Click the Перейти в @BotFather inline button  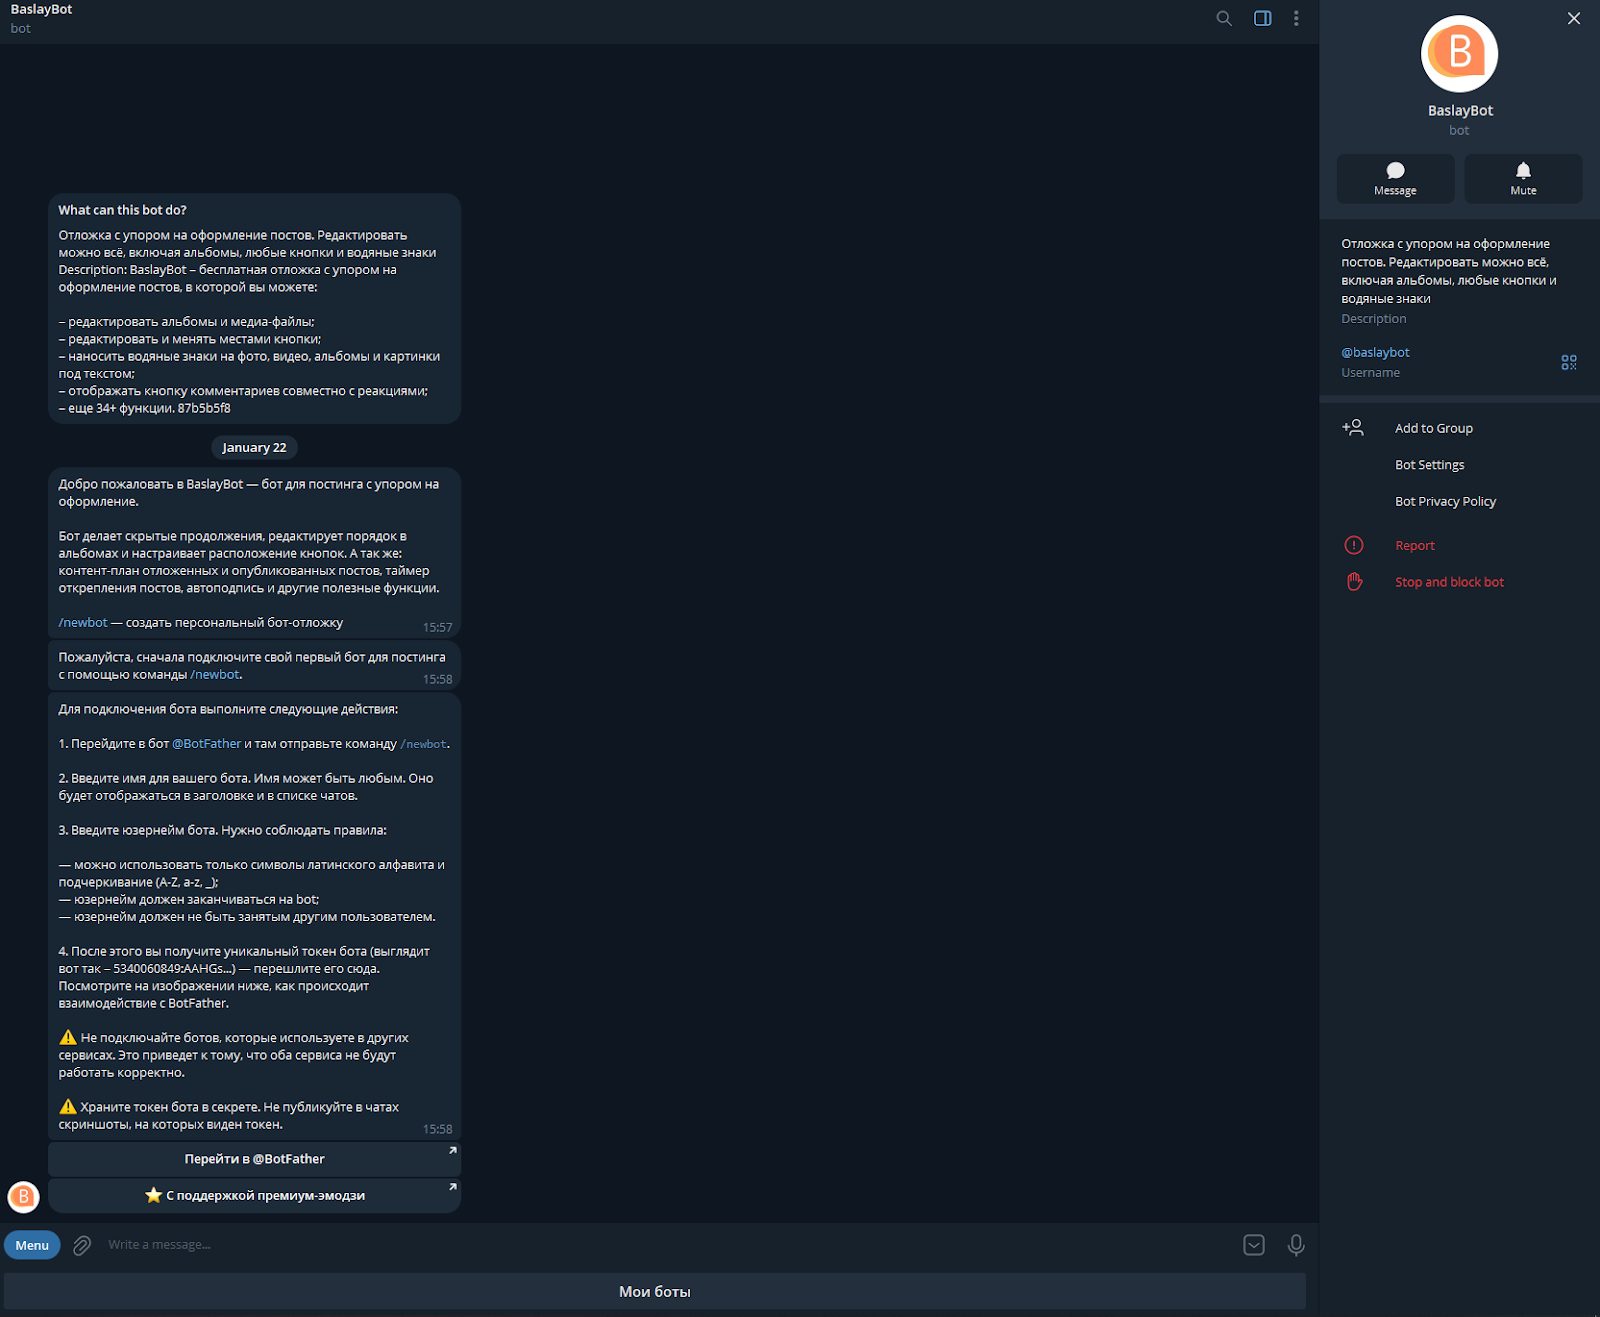[254, 1159]
